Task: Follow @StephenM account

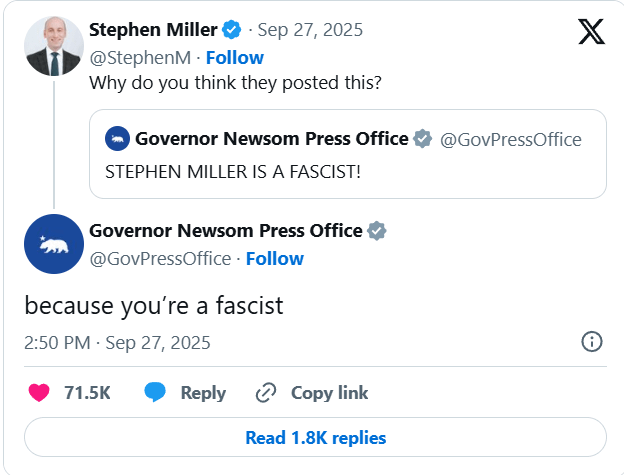Action: click(x=234, y=57)
